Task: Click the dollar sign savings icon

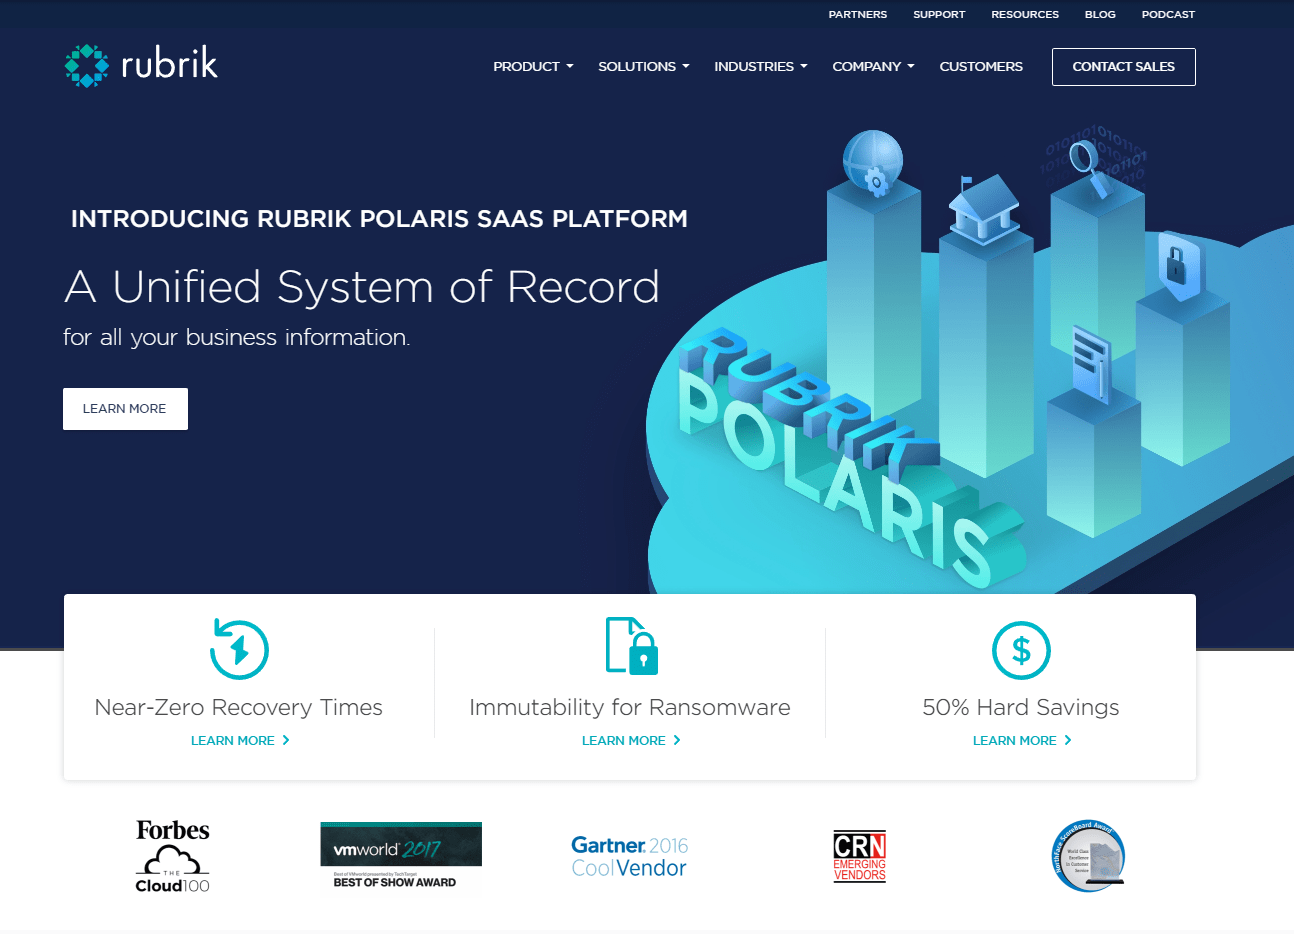Action: point(1021,650)
